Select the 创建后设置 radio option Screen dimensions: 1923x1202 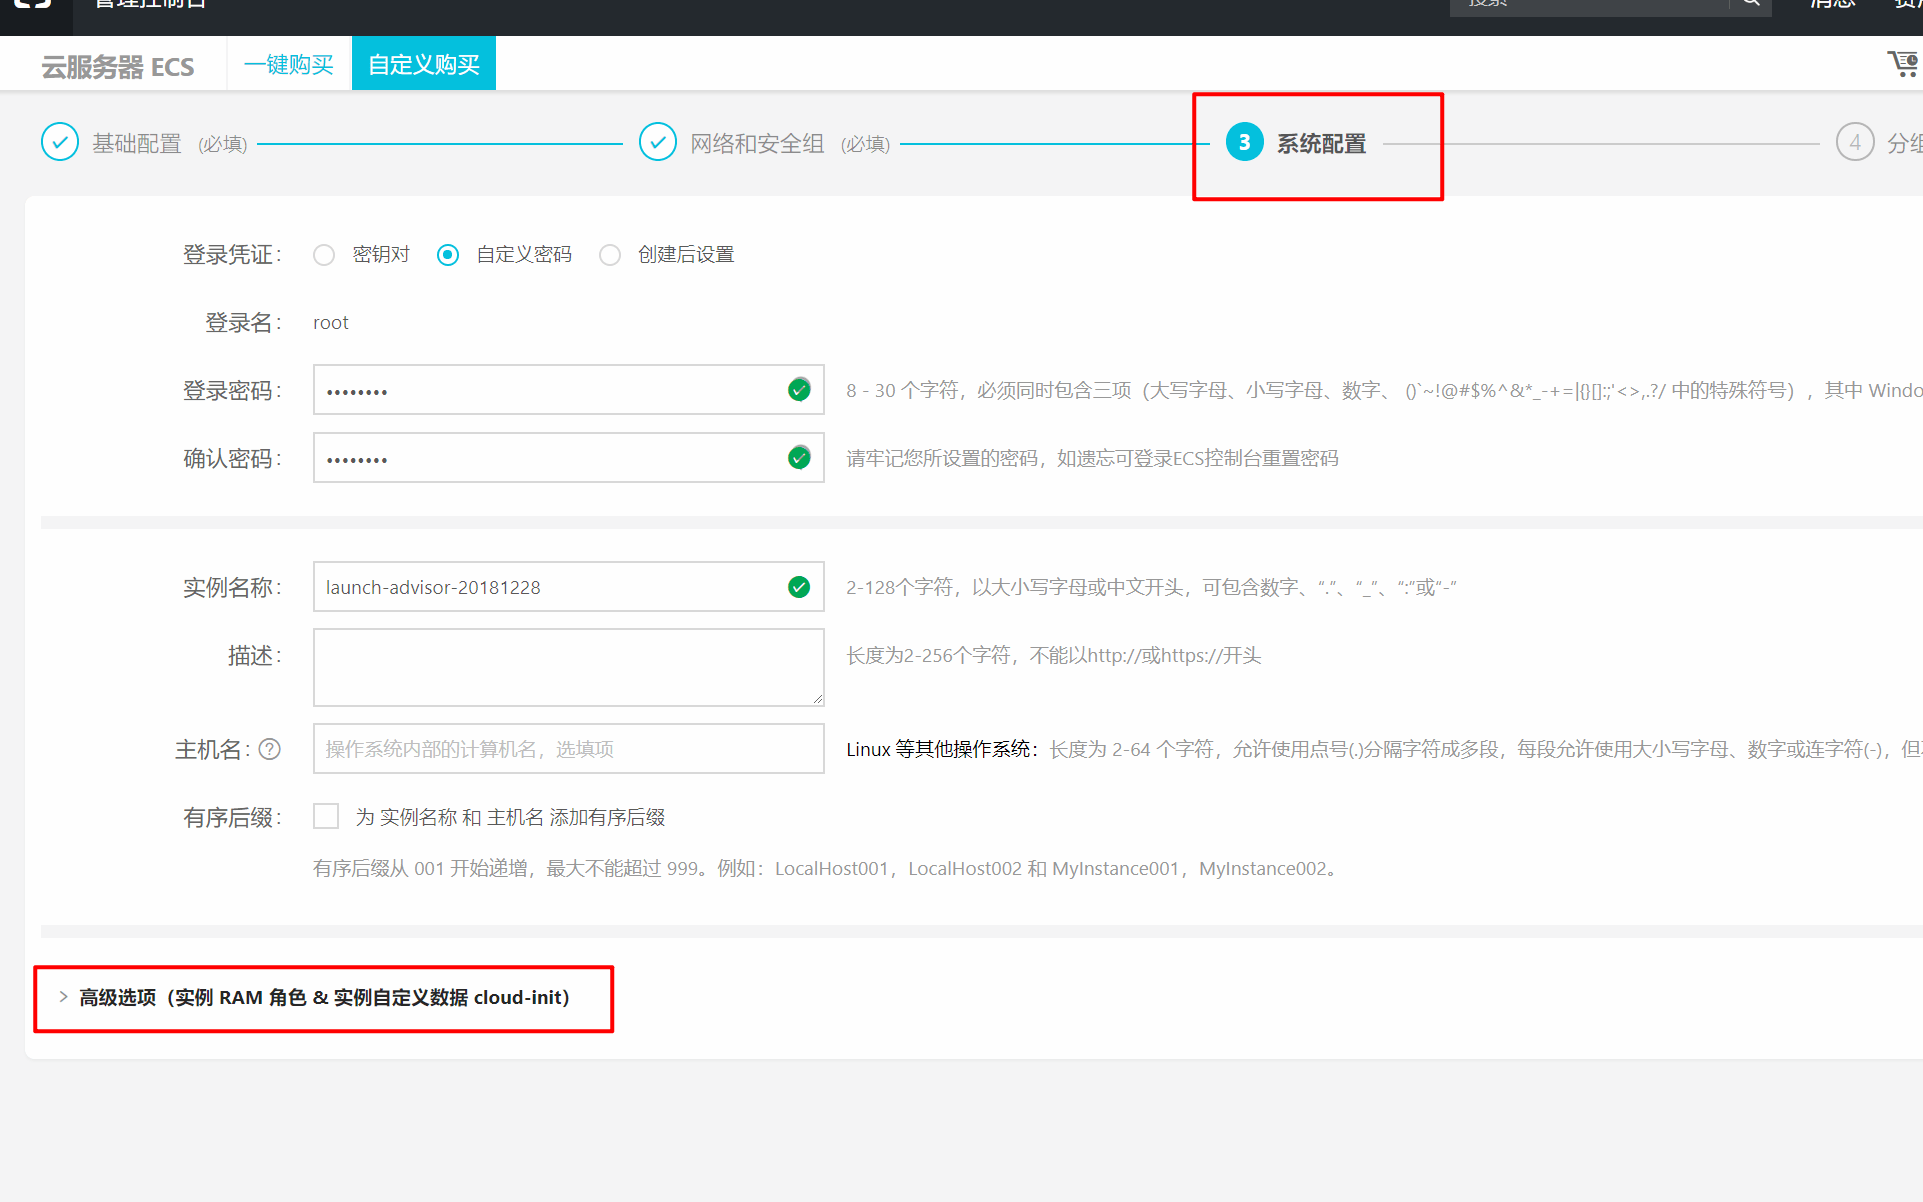tap(610, 255)
